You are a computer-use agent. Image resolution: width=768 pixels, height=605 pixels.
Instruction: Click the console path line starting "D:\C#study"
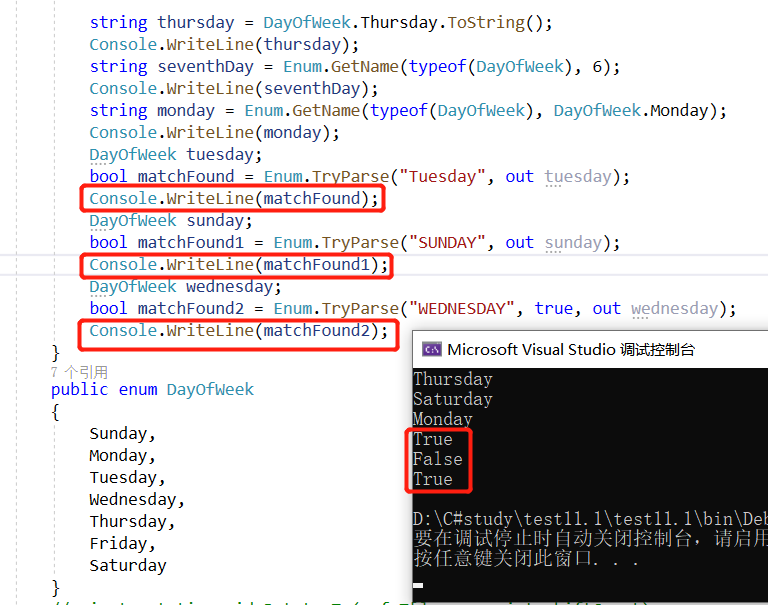click(590, 519)
